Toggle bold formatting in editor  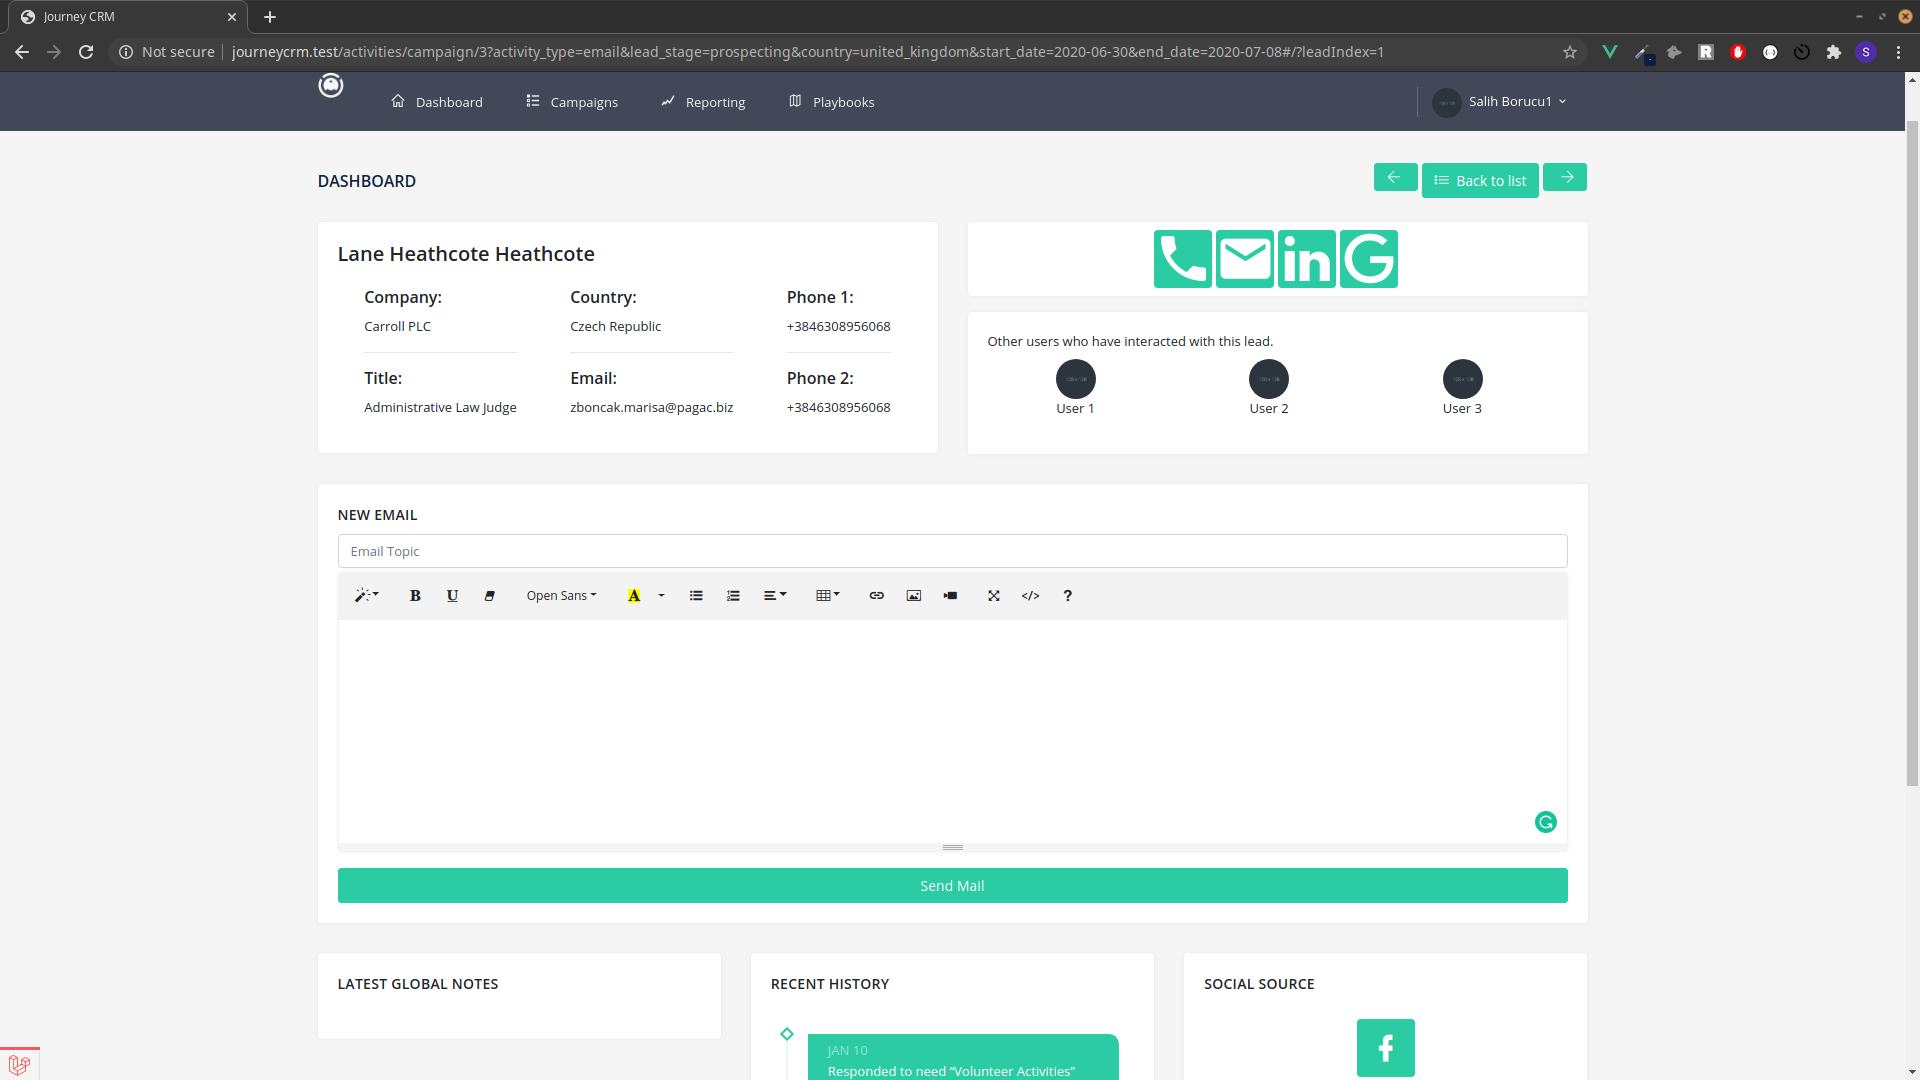pyautogui.click(x=415, y=596)
